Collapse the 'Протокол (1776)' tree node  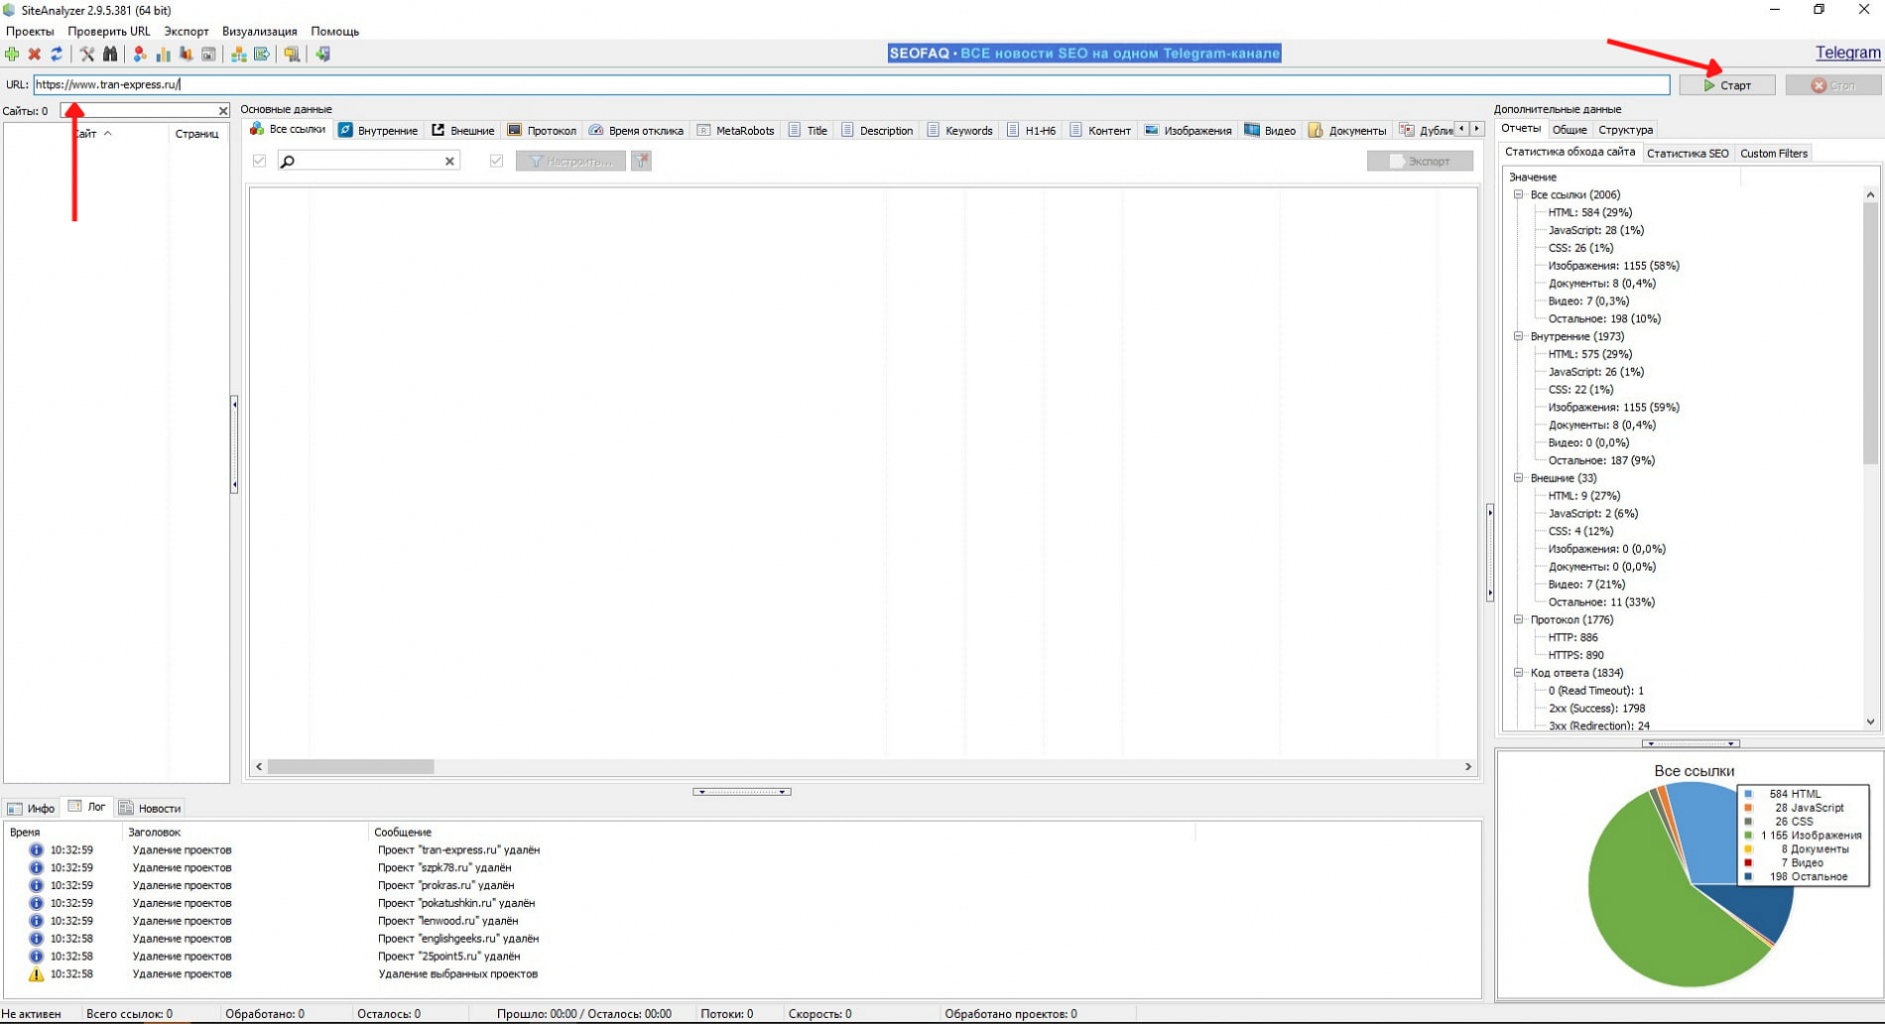[1518, 620]
